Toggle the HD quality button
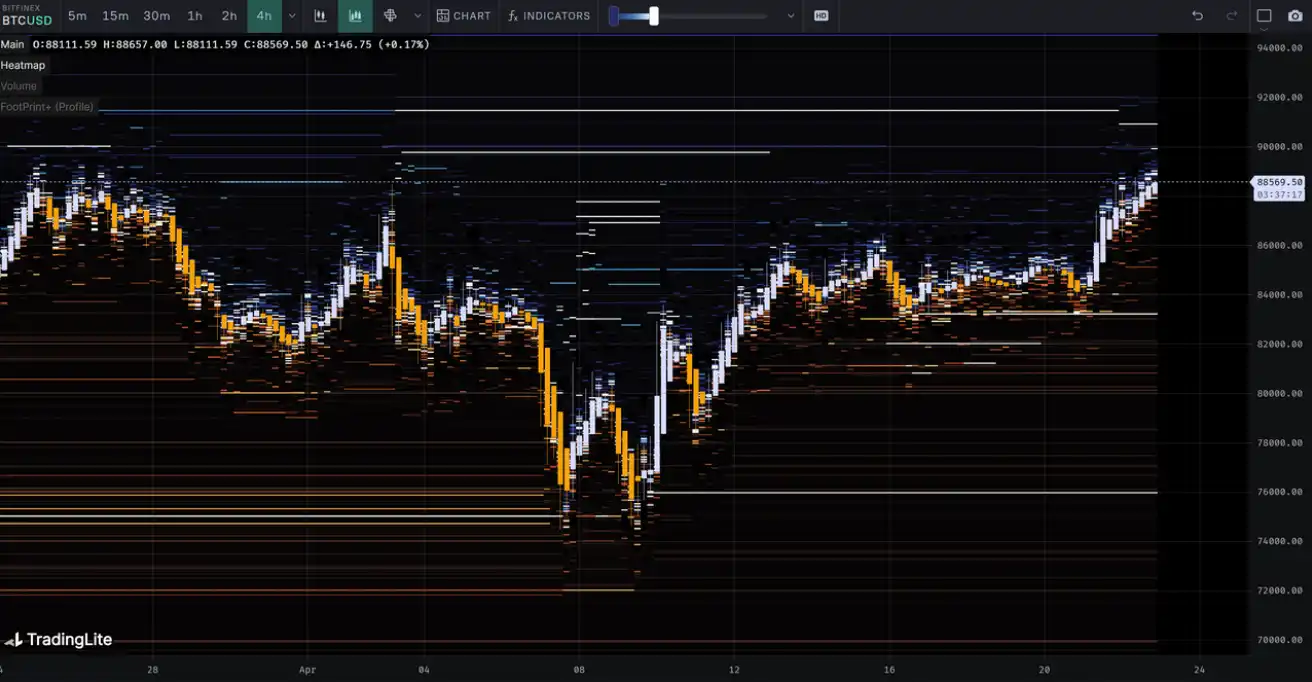Screen dimensions: 1312x682 point(821,16)
